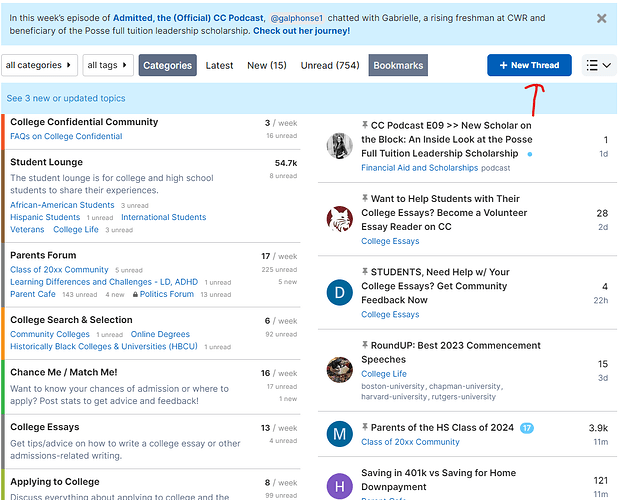Start a New Thread
This screenshot has width=622, height=500.
pos(529,65)
